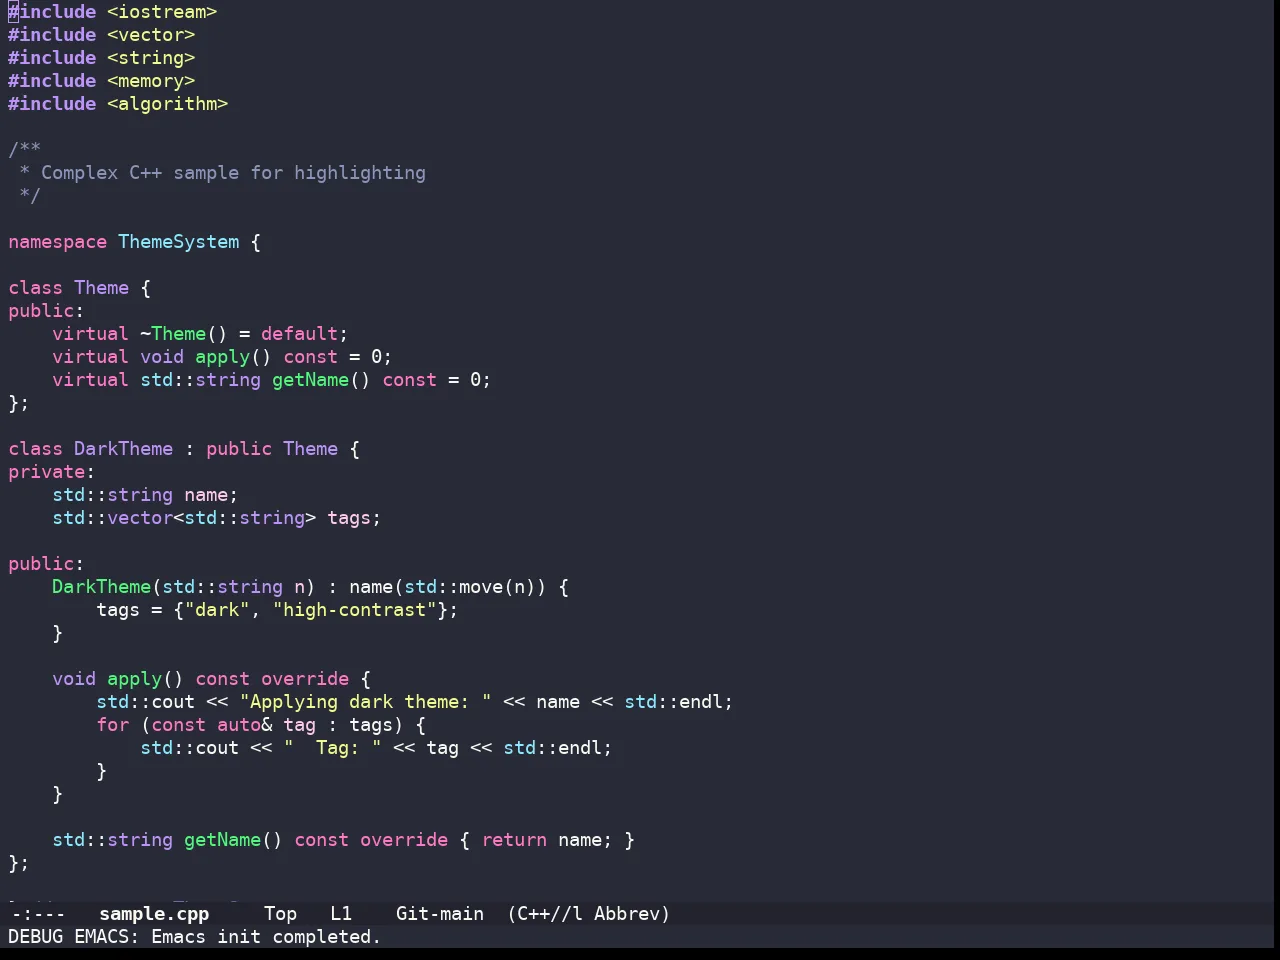Click the 'return' keyword in getName
This screenshot has width=1280, height=960.
[514, 840]
